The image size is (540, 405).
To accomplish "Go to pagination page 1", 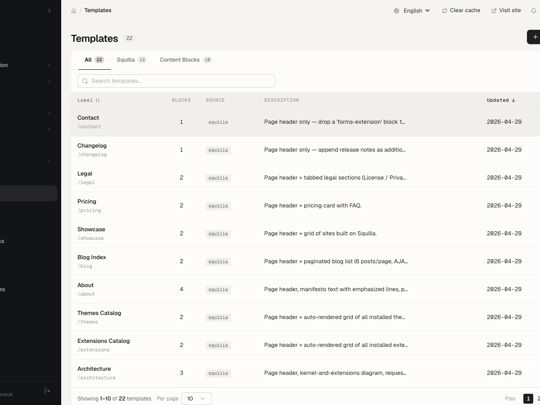I will pyautogui.click(x=528, y=398).
